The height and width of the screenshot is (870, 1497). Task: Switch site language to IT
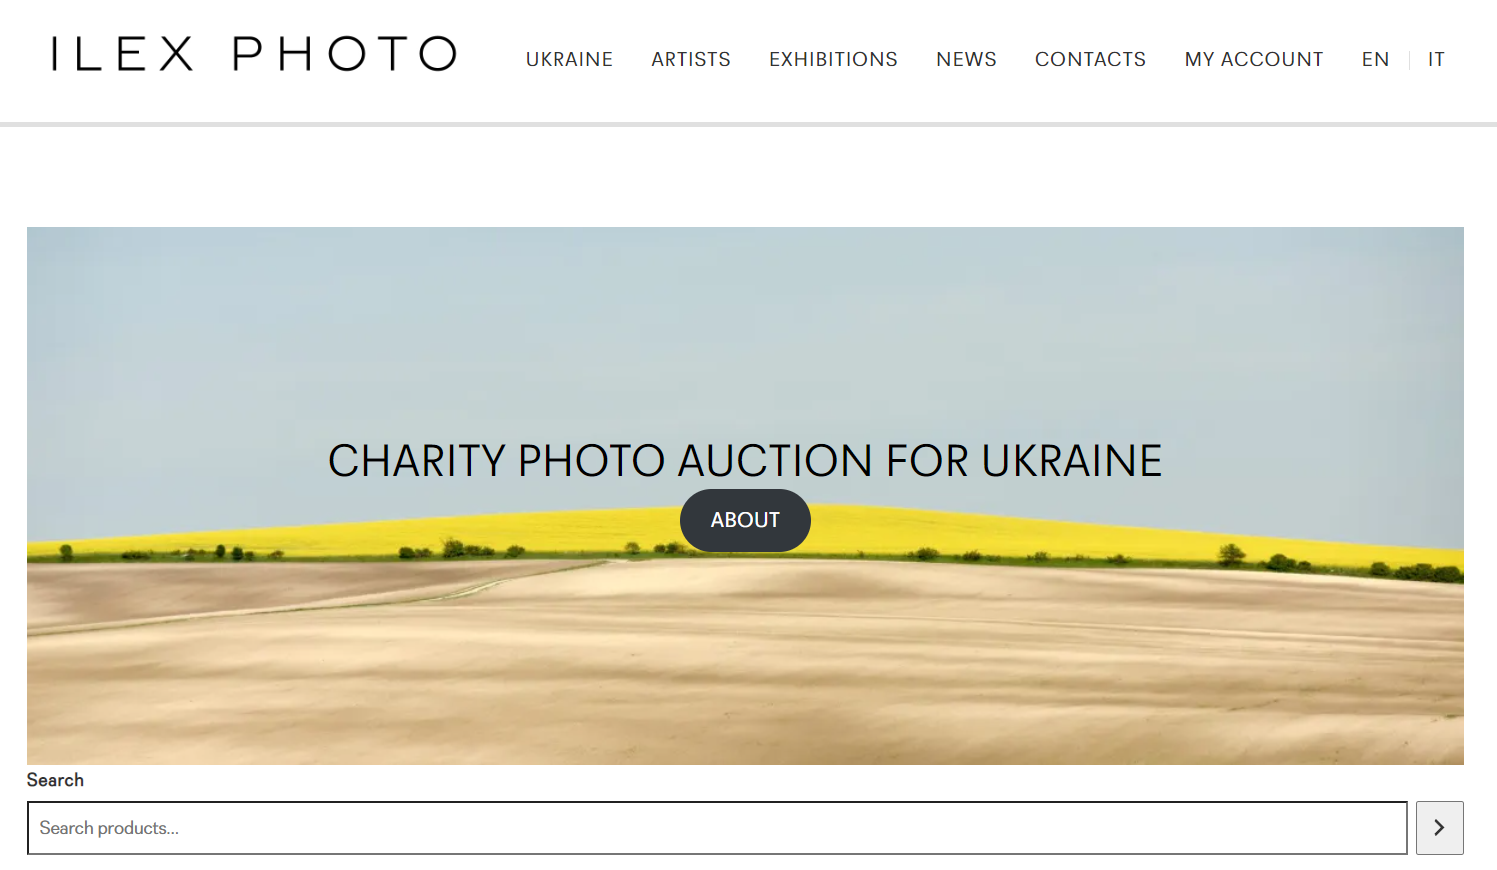(x=1436, y=59)
